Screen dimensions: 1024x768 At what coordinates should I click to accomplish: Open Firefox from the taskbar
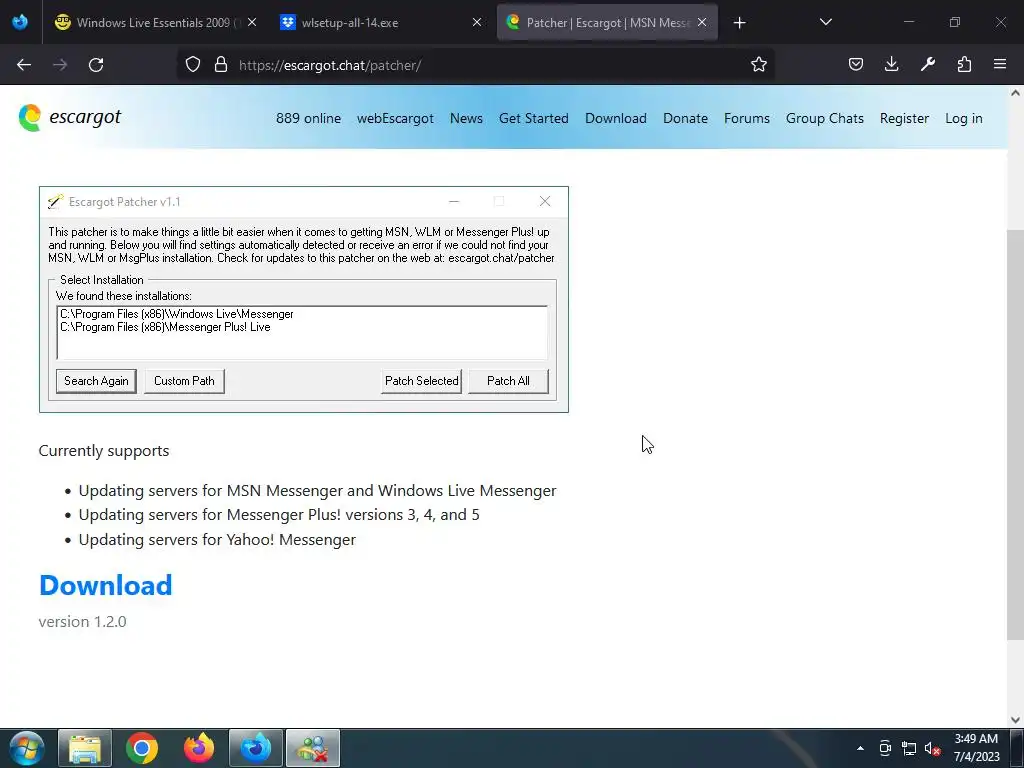pos(199,748)
